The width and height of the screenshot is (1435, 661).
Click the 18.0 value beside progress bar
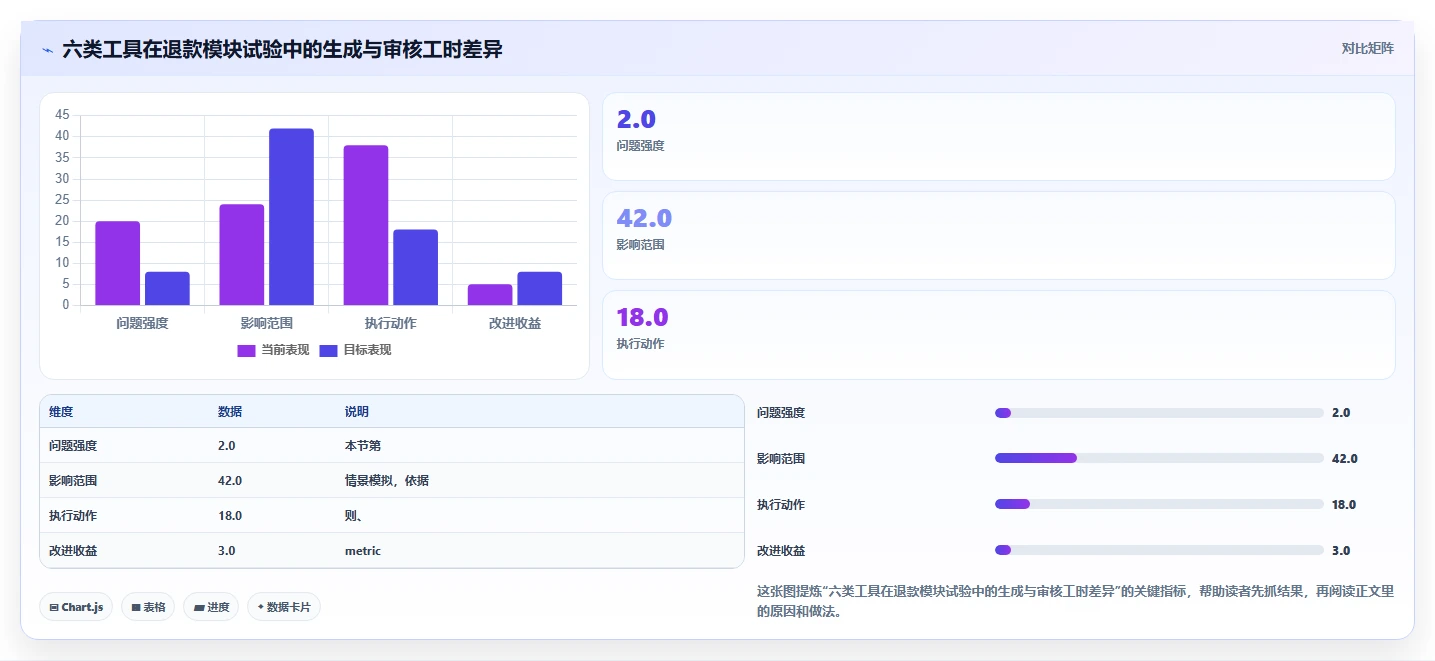pyautogui.click(x=1344, y=504)
